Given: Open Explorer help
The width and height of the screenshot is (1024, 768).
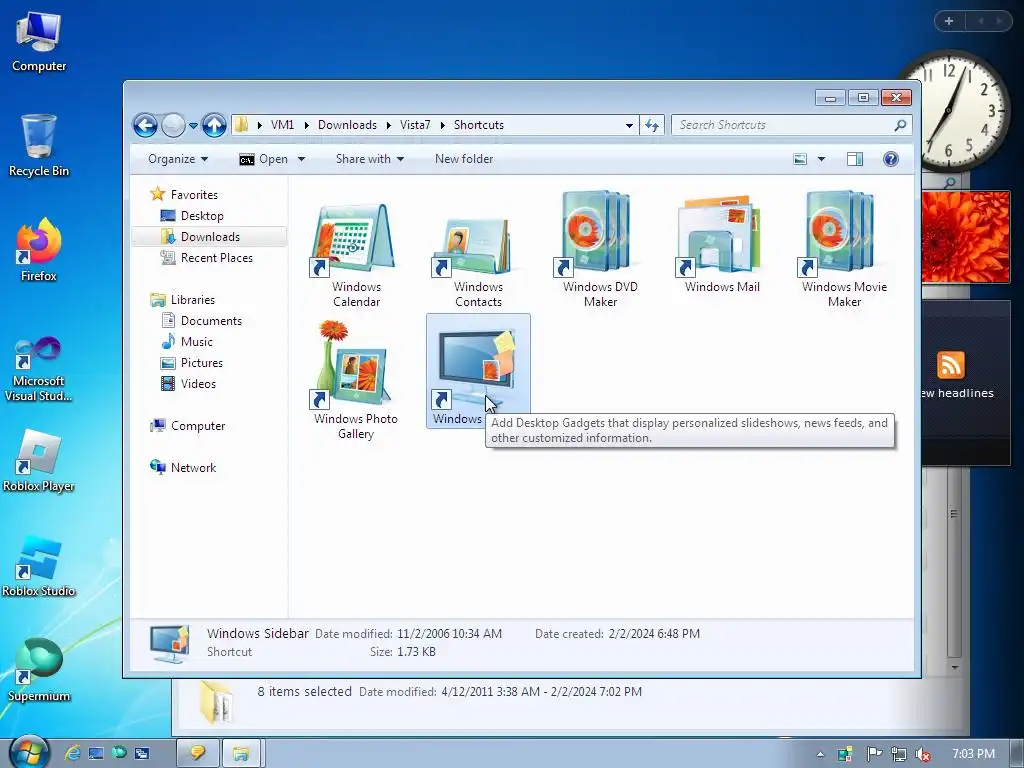Looking at the screenshot, I should click(x=891, y=159).
